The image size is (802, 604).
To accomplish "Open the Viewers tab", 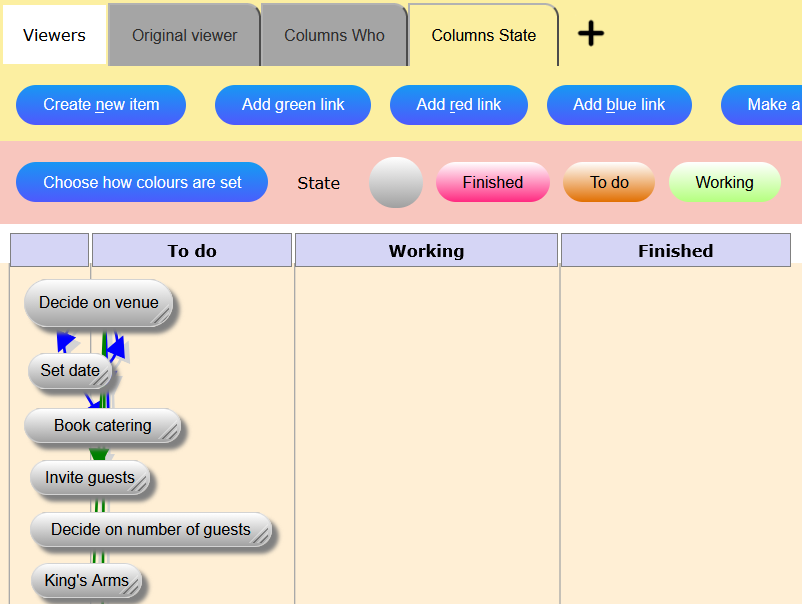I will tap(54, 35).
